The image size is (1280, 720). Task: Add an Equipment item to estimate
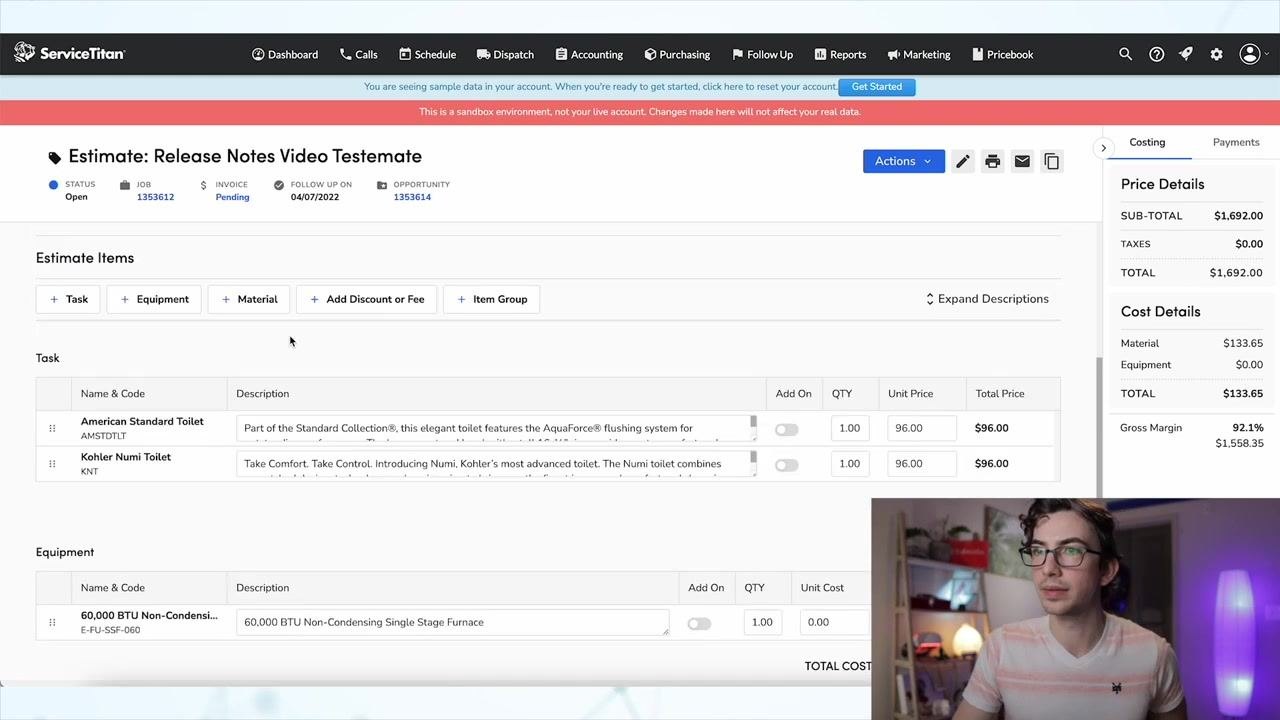tap(154, 299)
